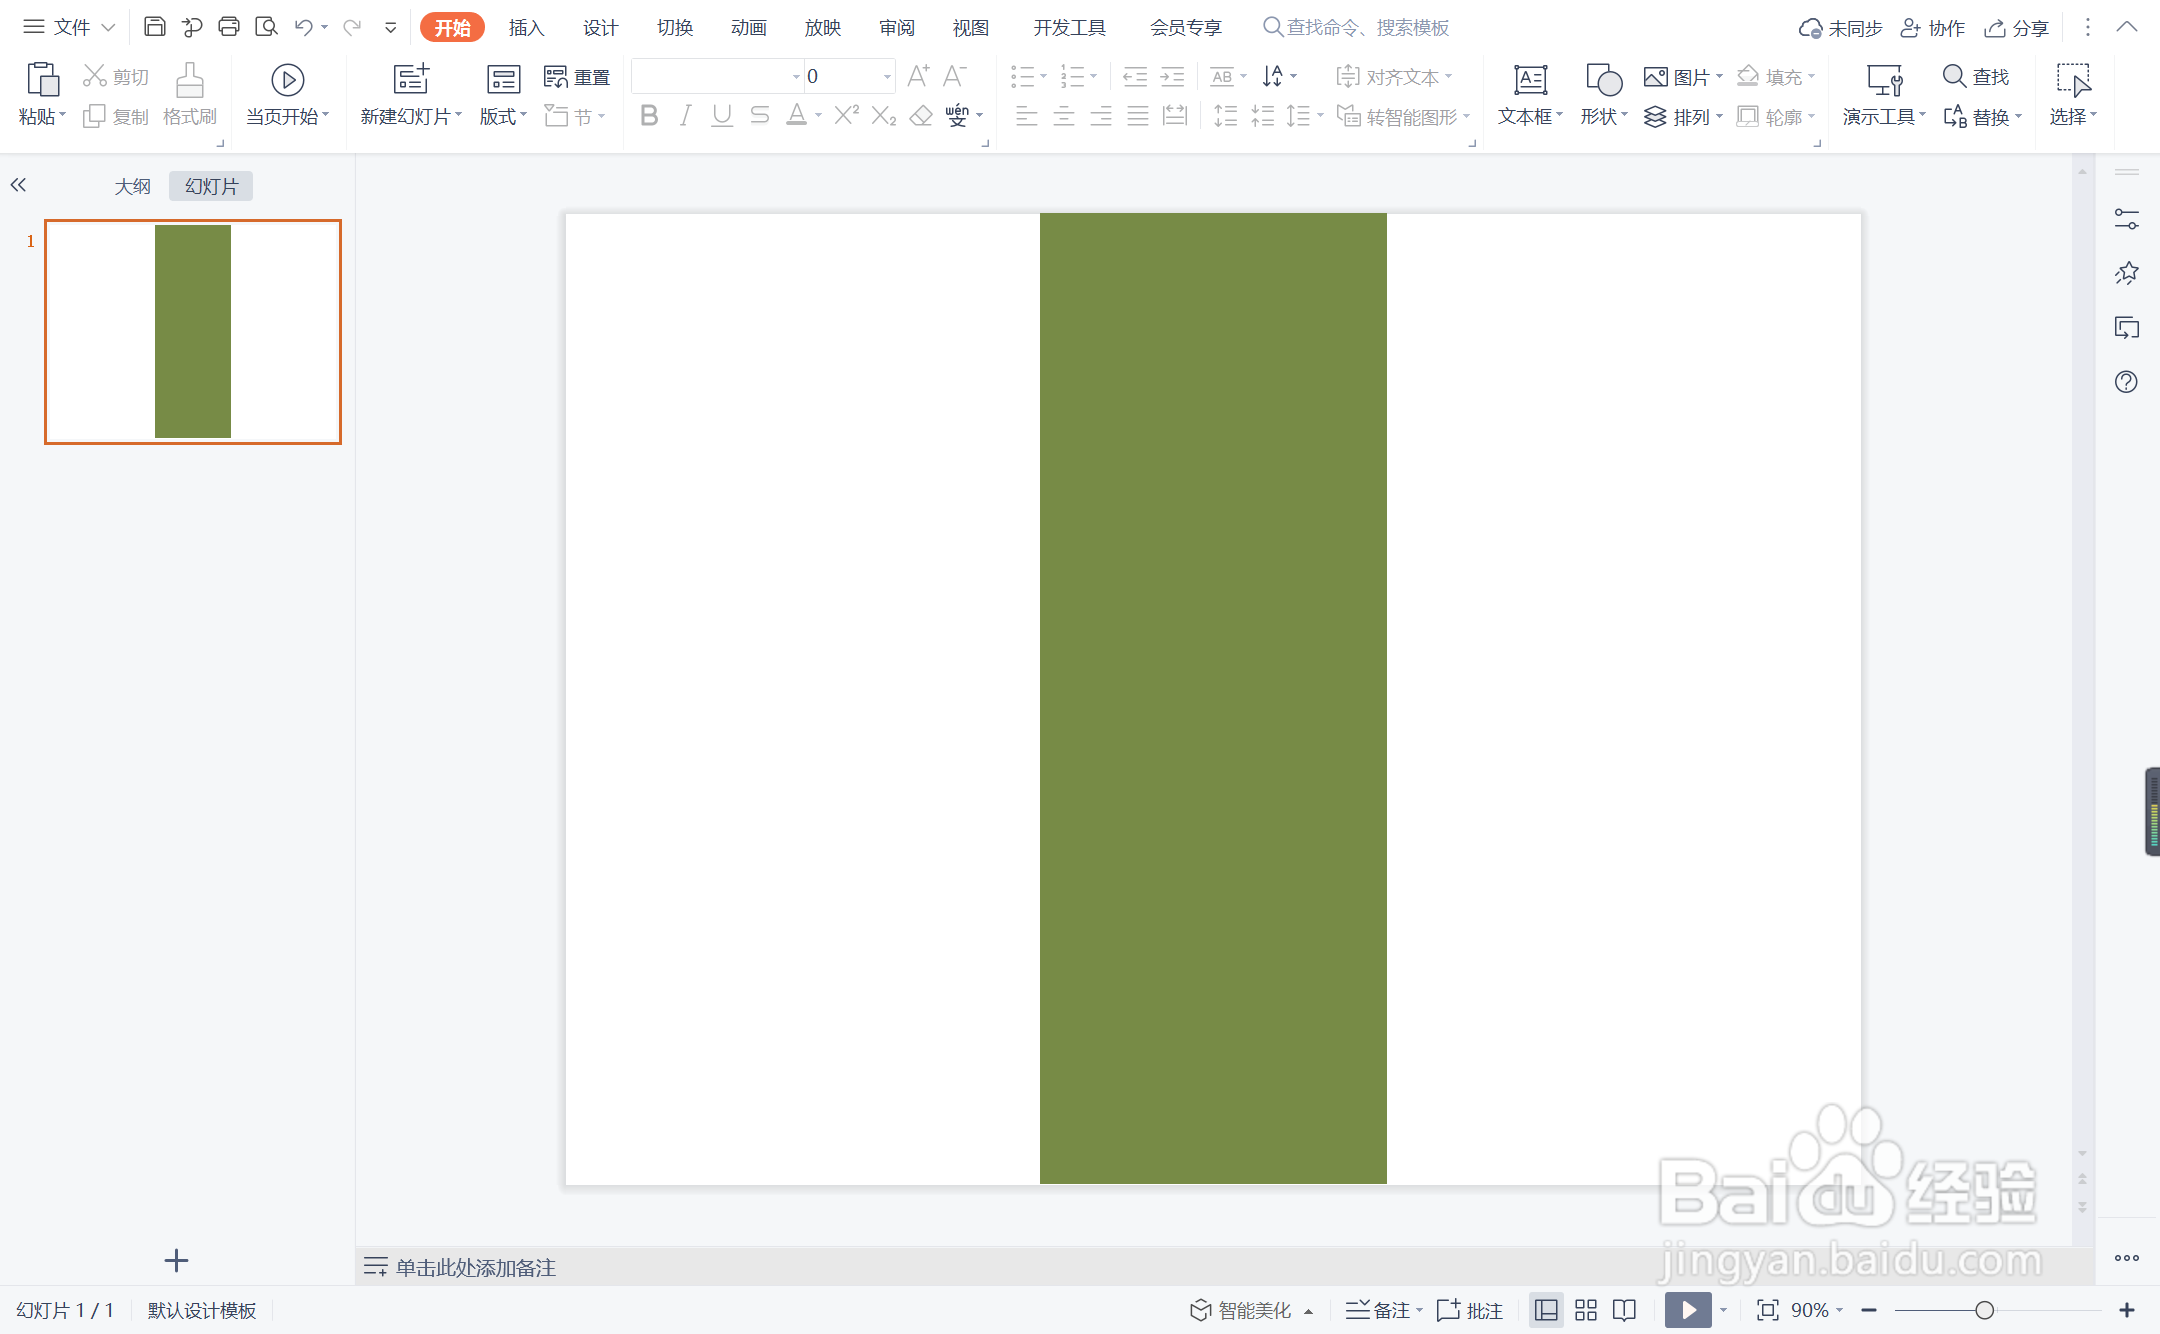The width and height of the screenshot is (2160, 1334).
Task: Open the Insert (插入) tab
Action: click(526, 28)
